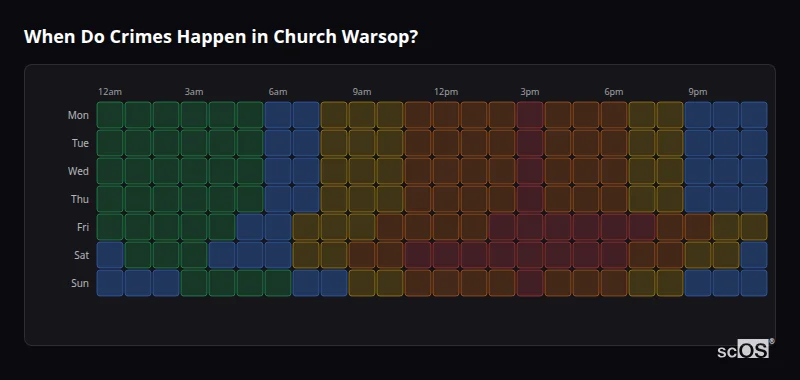Click the 'Mon' row label
Viewport: 800px width, 380px height.
coord(78,115)
